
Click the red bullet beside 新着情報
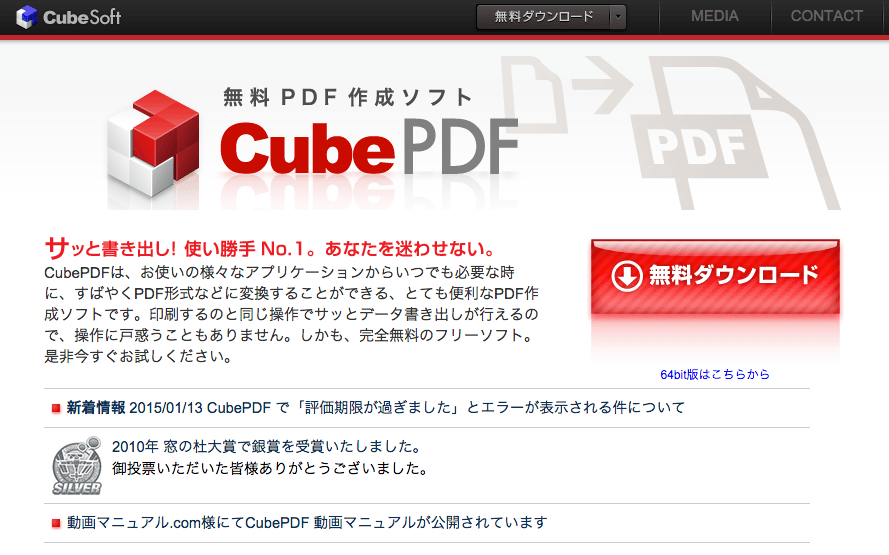56,408
